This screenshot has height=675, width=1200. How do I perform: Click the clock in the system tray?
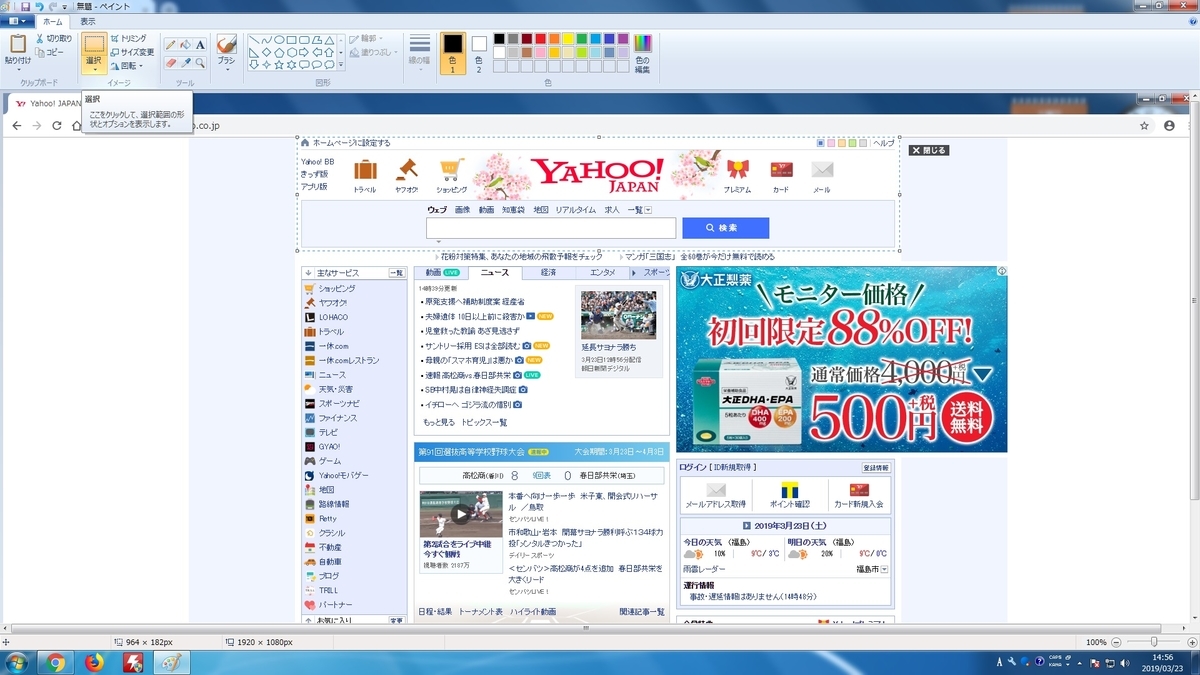(x=1161, y=662)
